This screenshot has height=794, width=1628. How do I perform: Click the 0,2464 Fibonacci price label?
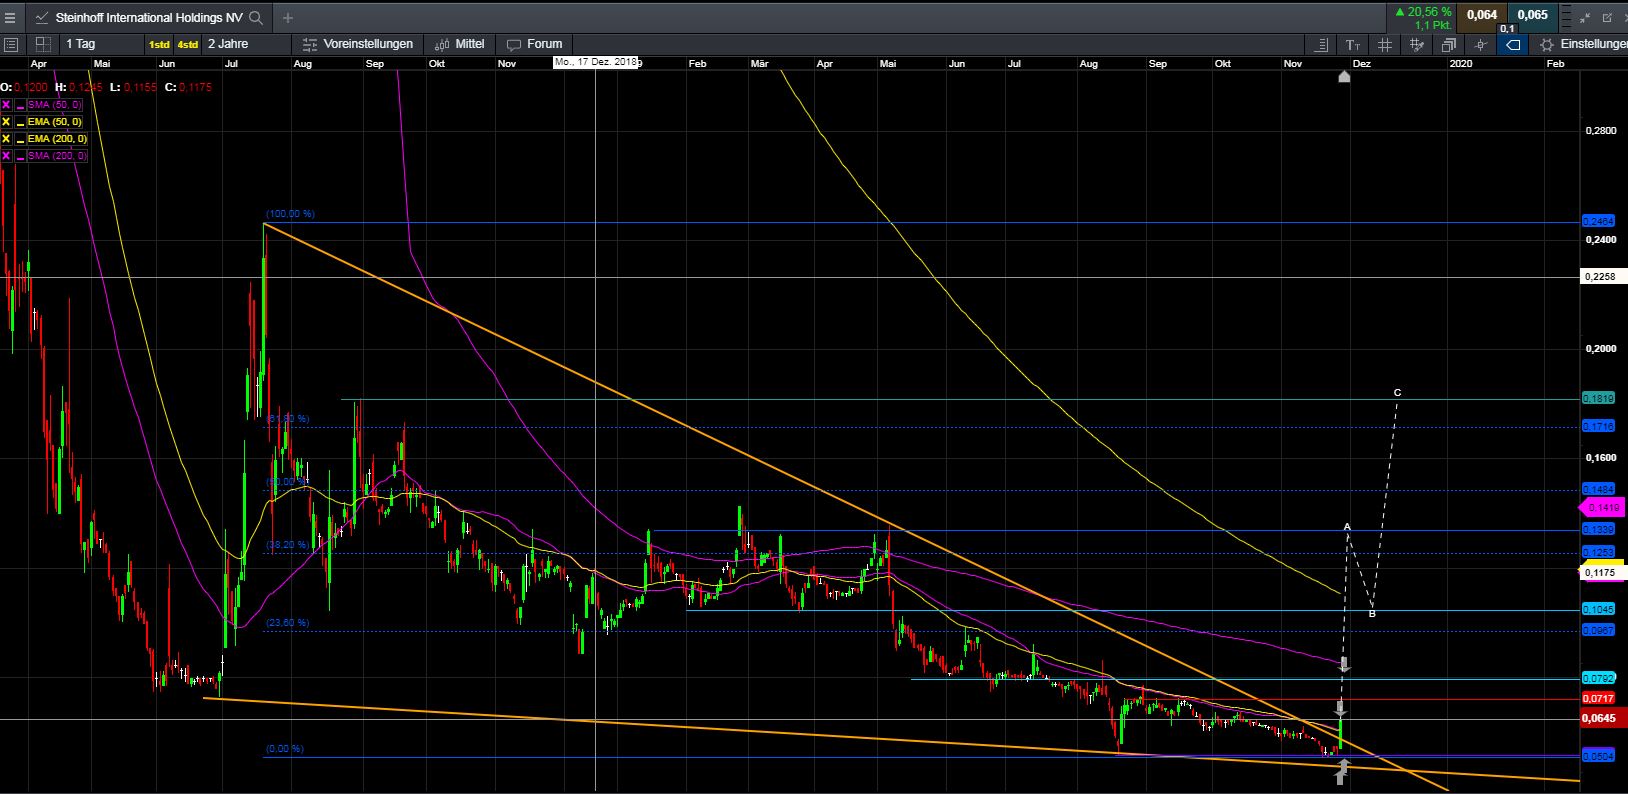point(1598,221)
